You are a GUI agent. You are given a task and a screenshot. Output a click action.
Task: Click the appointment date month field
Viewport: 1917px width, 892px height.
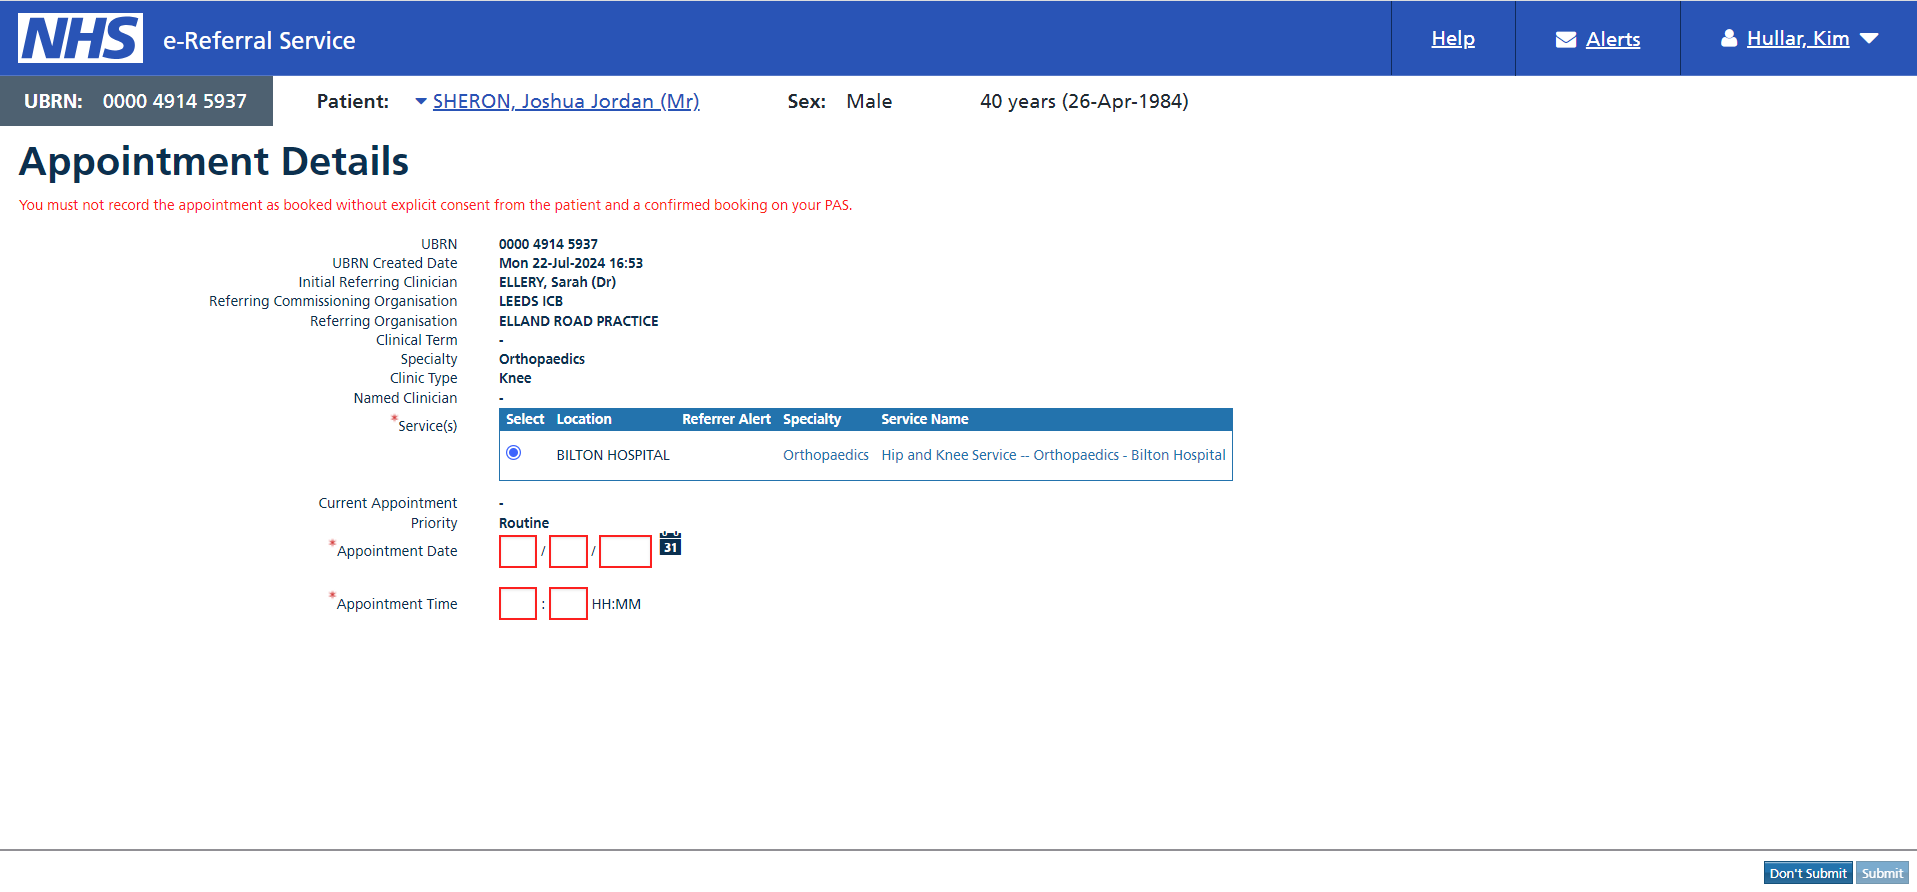click(568, 552)
